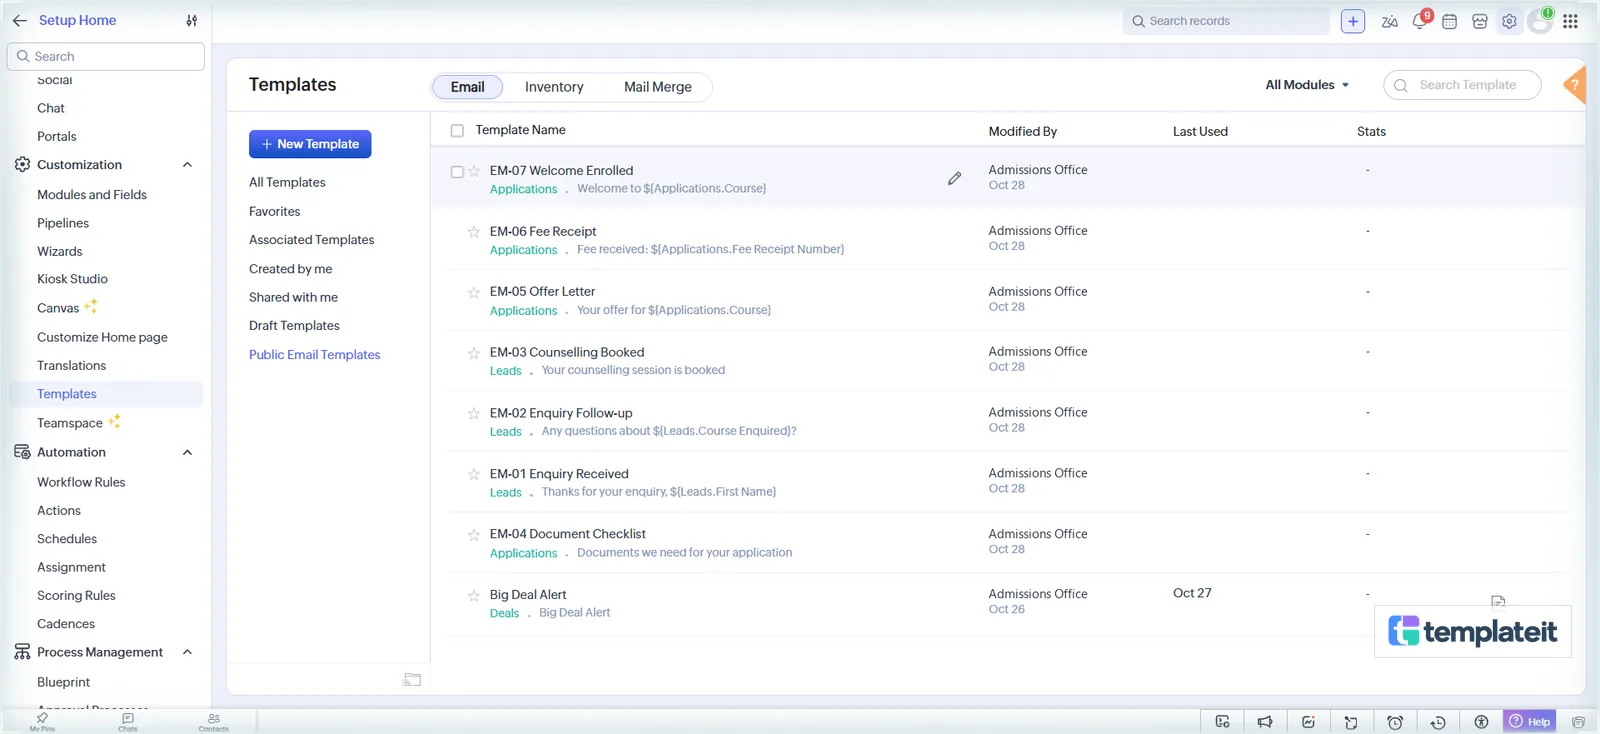
Task: Open the EM-02 Enquiry Follow-up template
Action: 561,413
